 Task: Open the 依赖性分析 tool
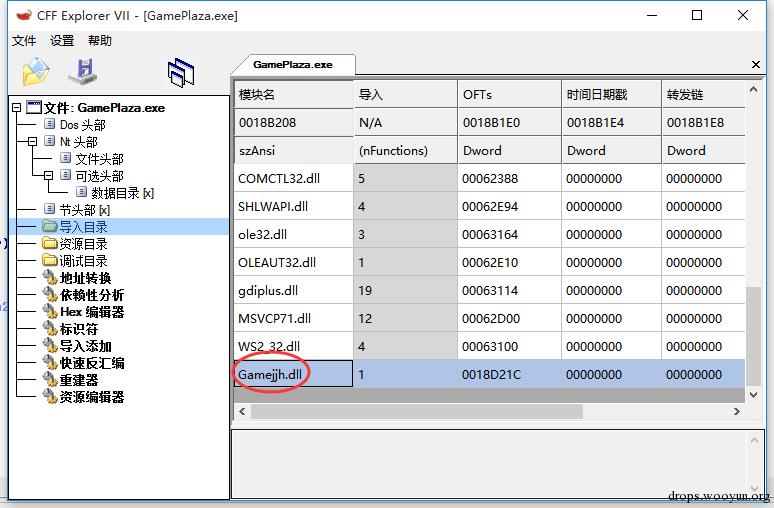tap(92, 295)
